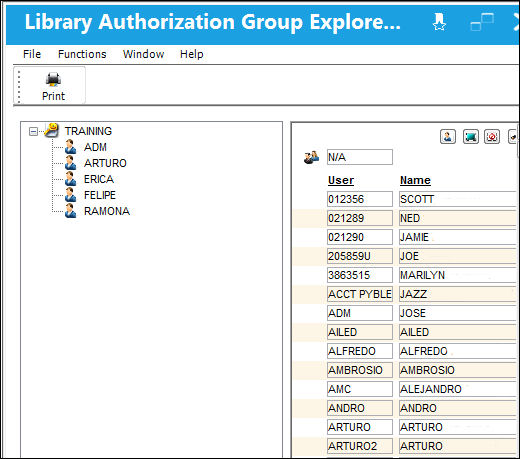This screenshot has height=459, width=520.
Task: Click name cell in the ARTURO2 row
Action: [458, 446]
